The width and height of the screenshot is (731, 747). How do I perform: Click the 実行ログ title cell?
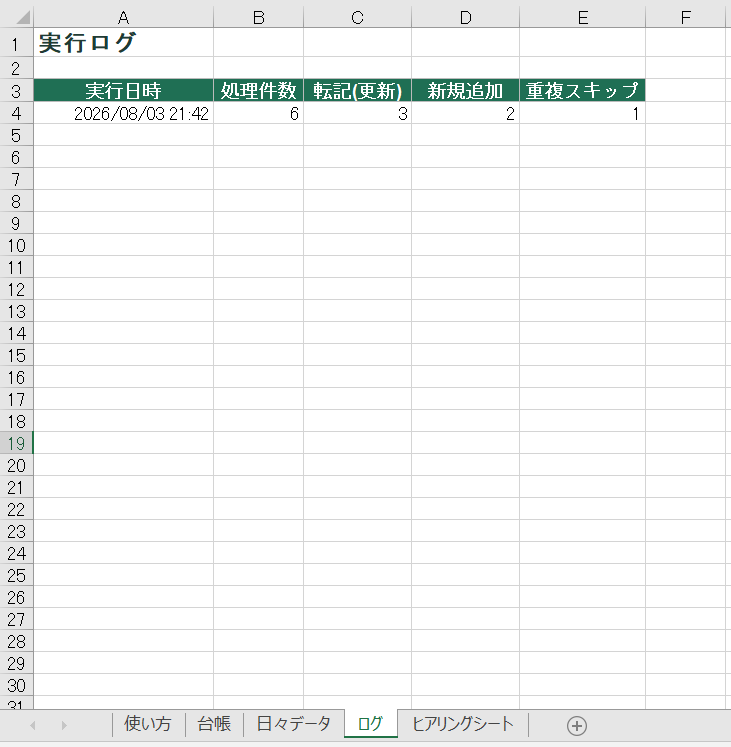tap(123, 43)
